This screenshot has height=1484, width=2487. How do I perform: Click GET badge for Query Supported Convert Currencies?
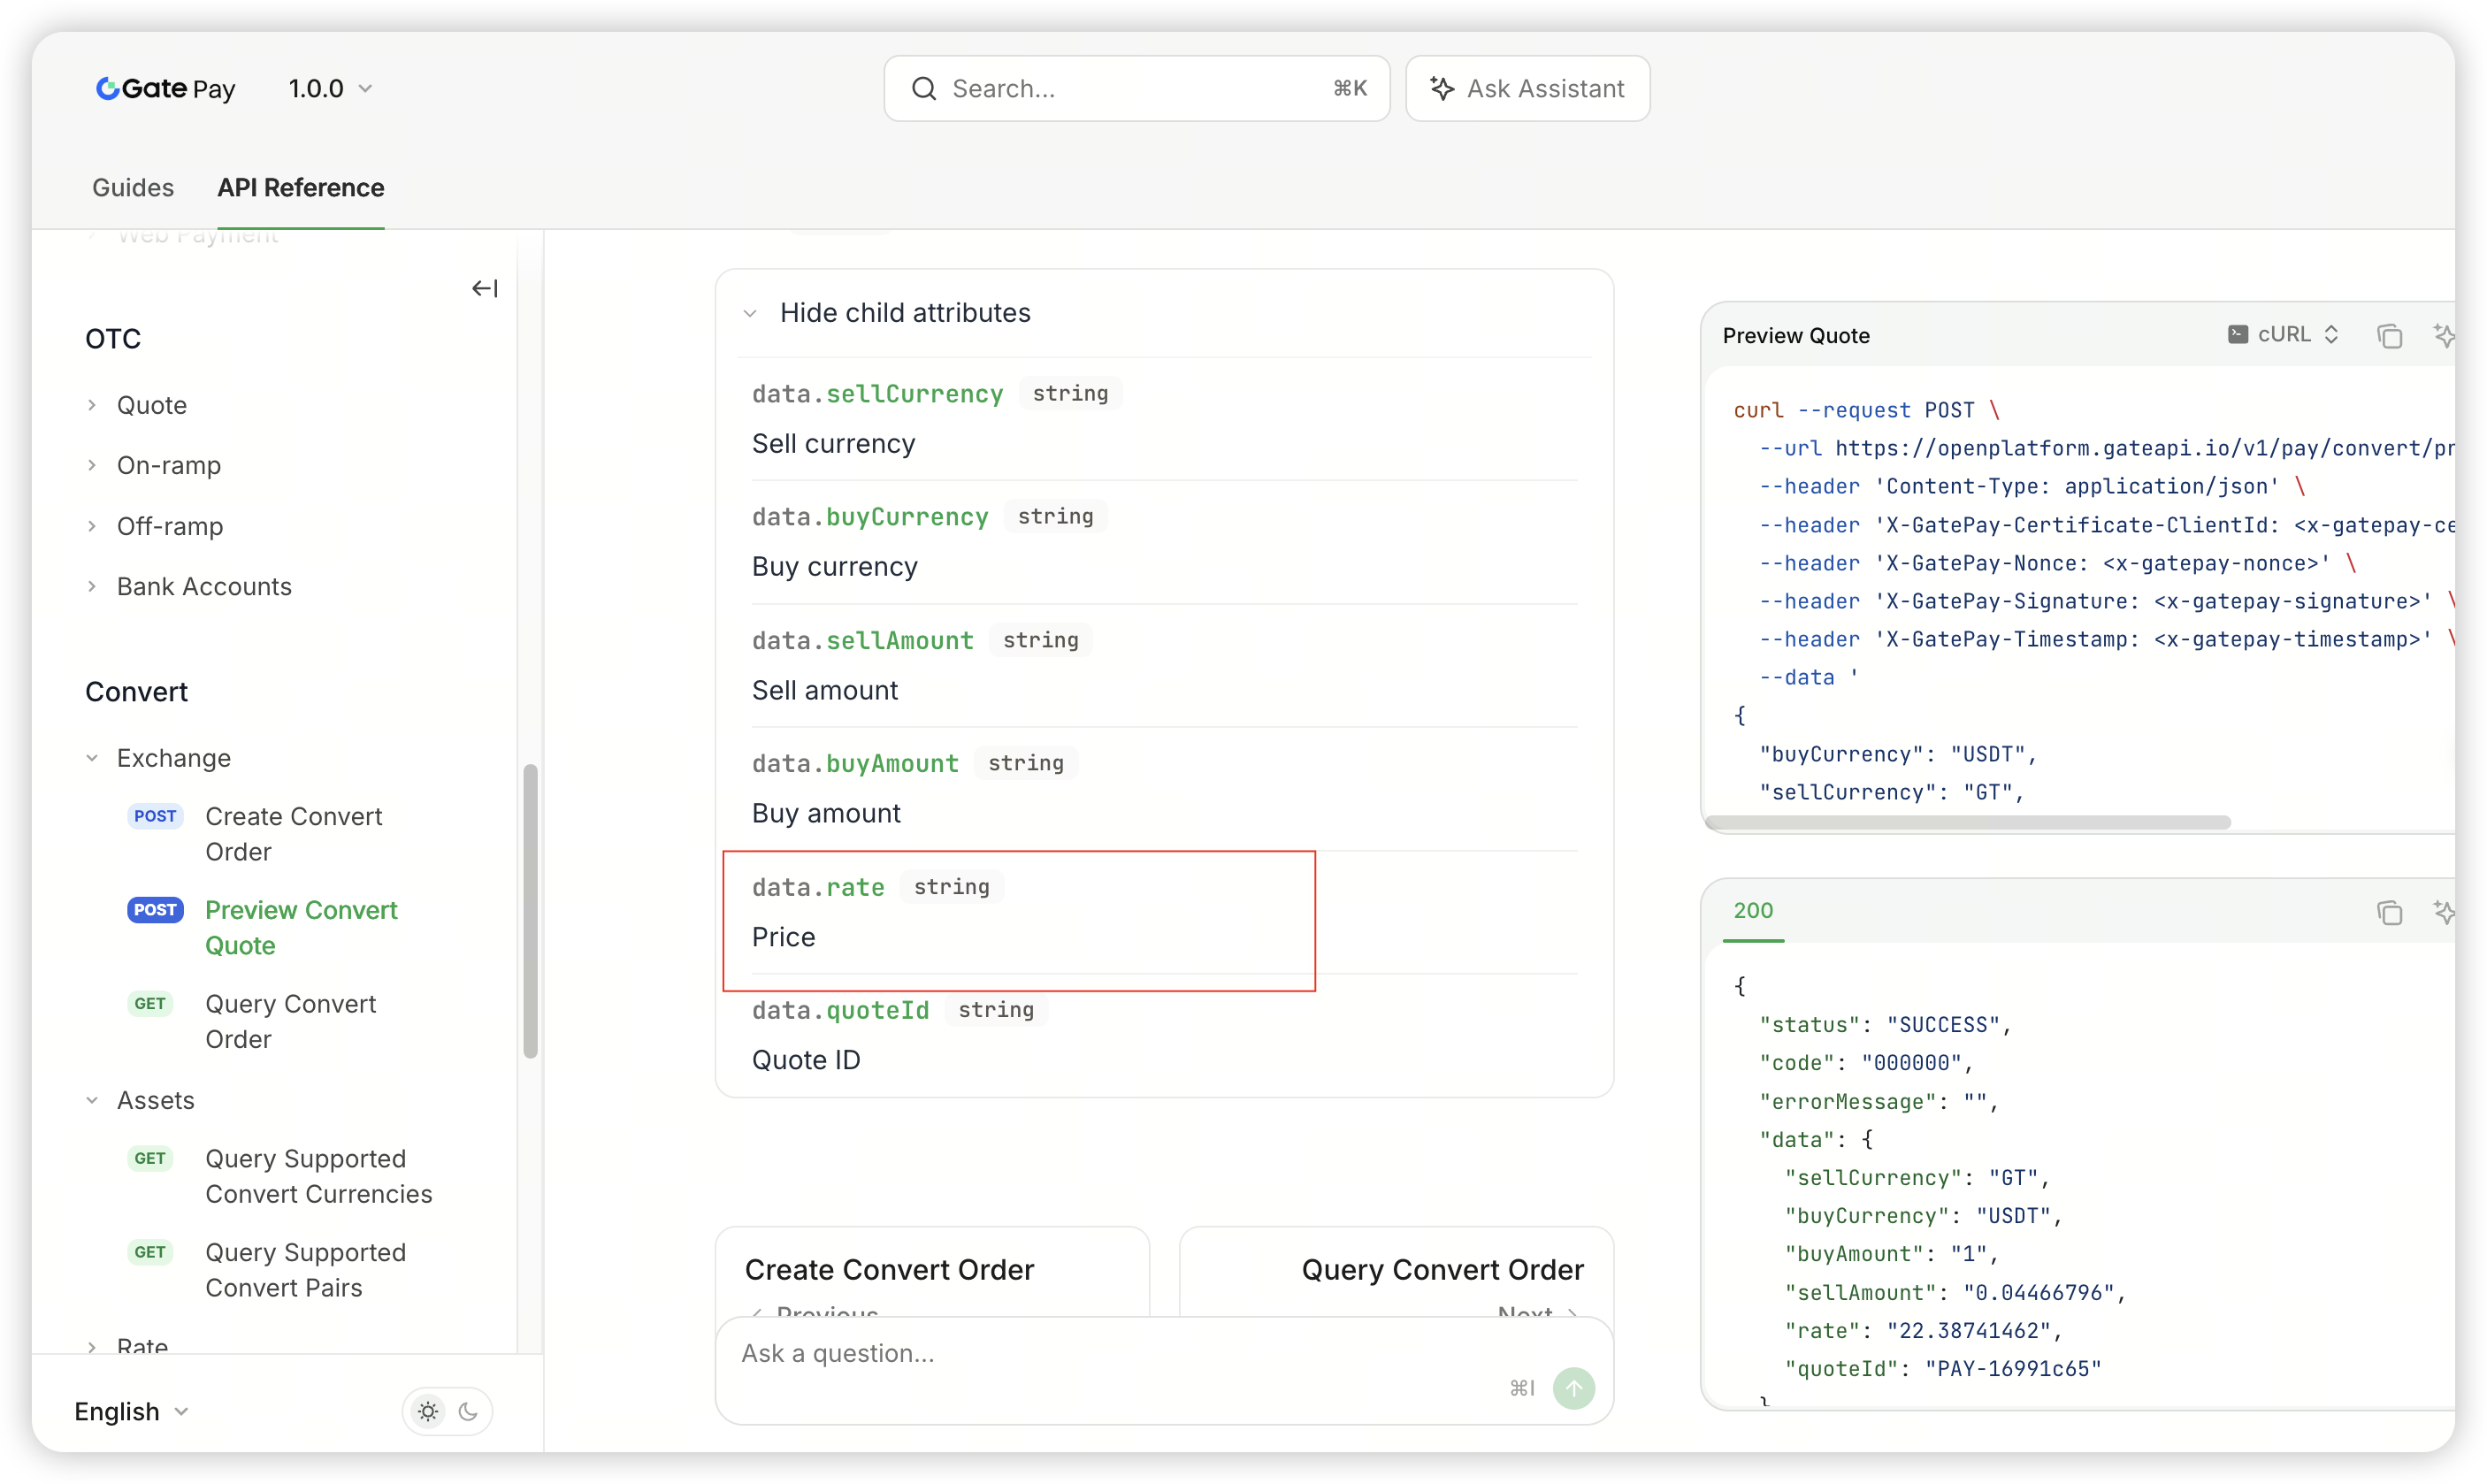click(150, 1159)
